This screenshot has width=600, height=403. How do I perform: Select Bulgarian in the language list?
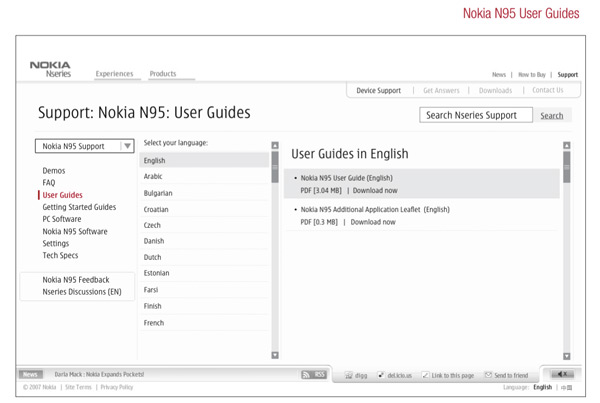pos(204,193)
